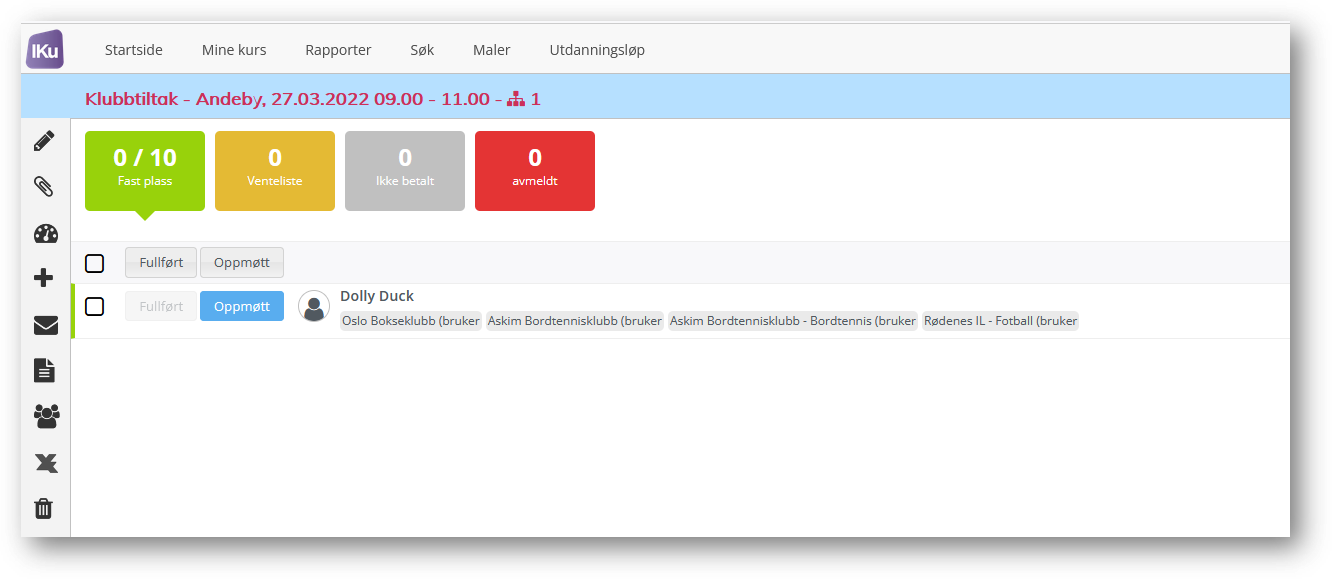Screen dimensions: 1332x579
Task: Click the plus add icon in sidebar
Action: (x=44, y=278)
